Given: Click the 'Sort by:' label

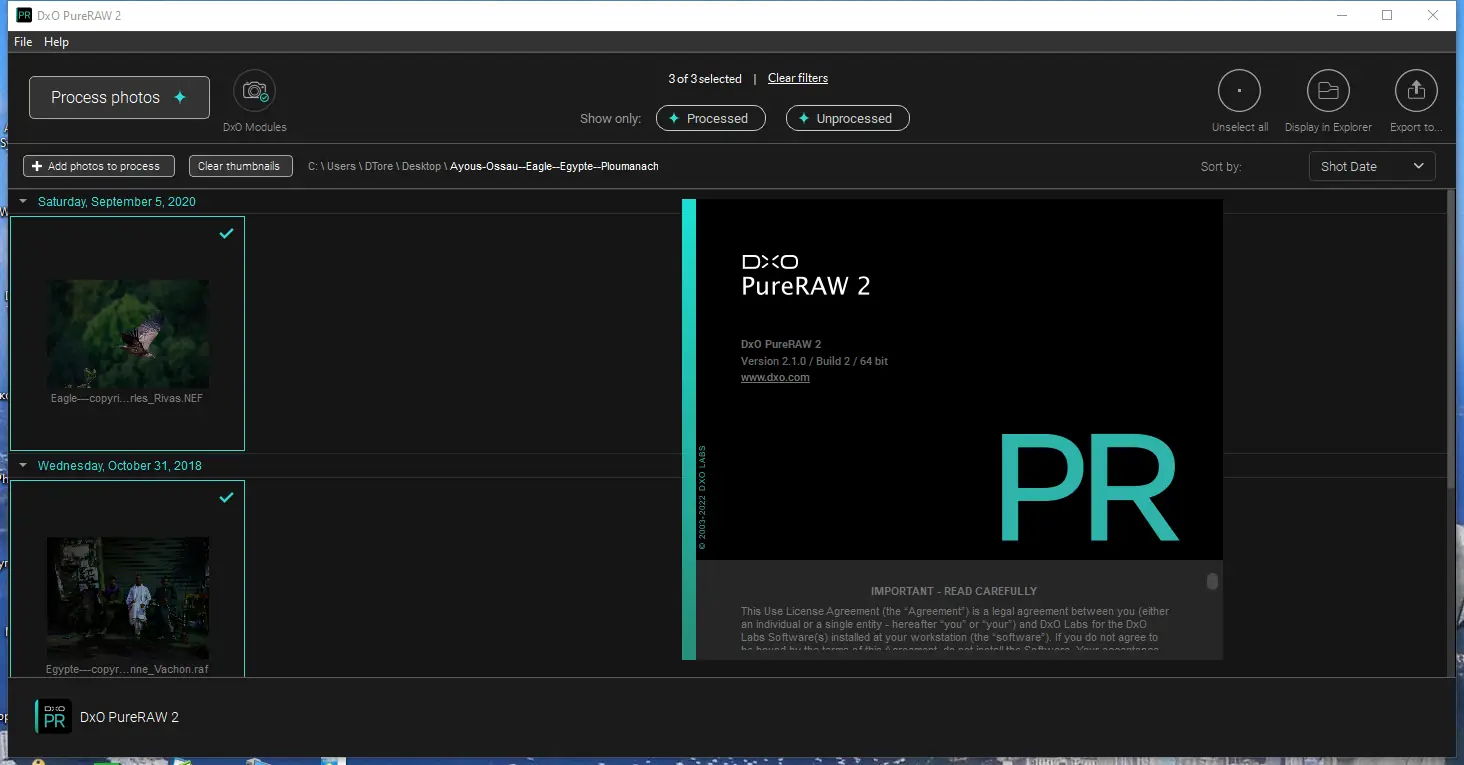Looking at the screenshot, I should (x=1221, y=167).
